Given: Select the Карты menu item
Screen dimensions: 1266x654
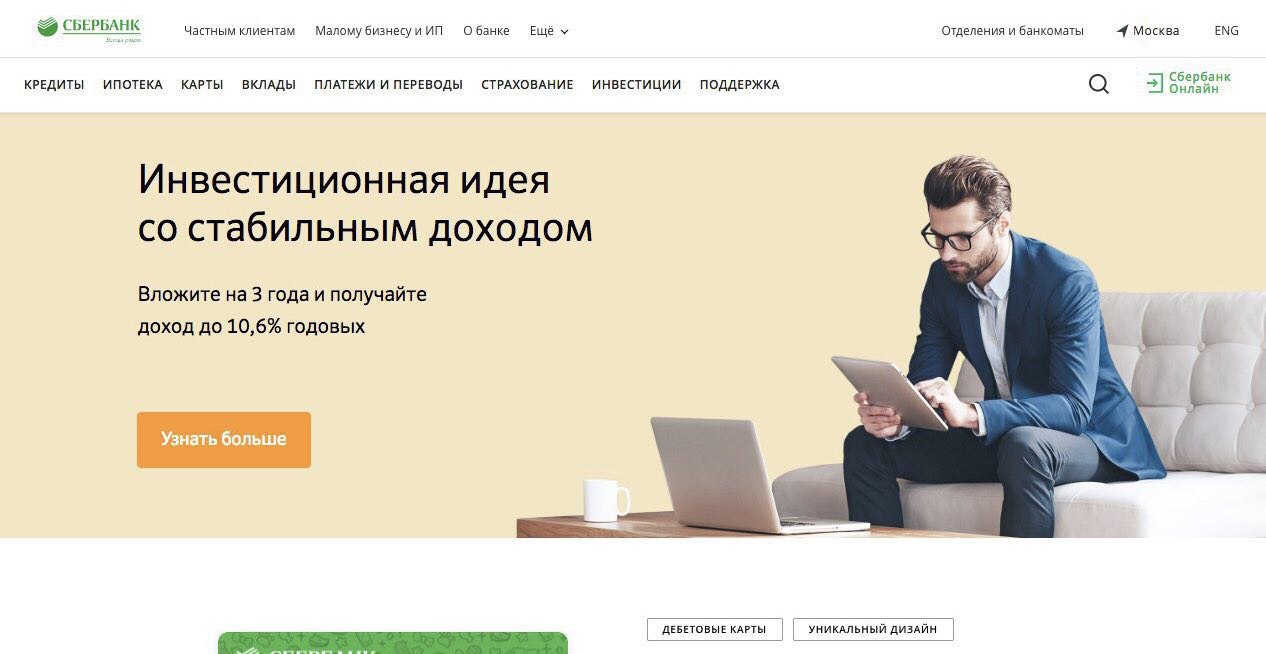Looking at the screenshot, I should click(202, 85).
